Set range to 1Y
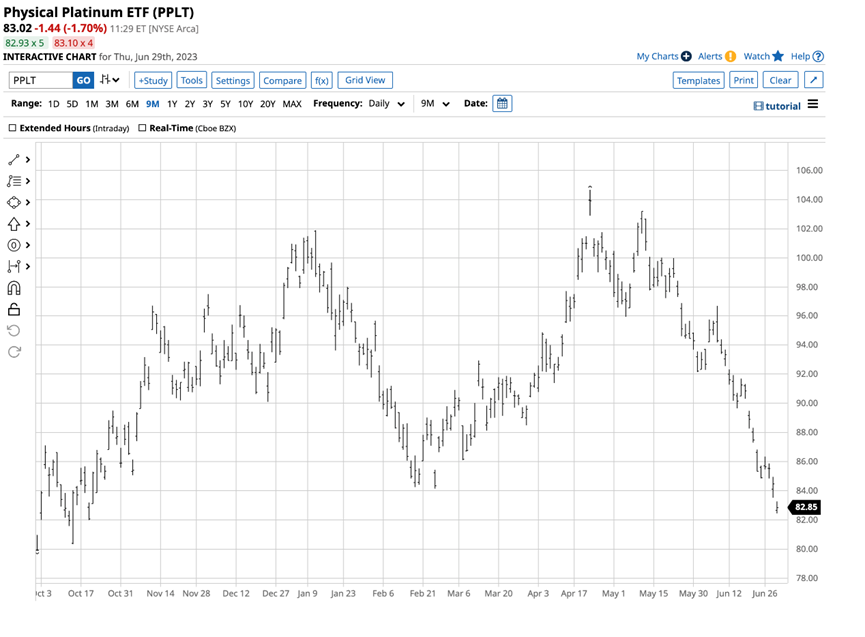865x637 pixels. (172, 104)
